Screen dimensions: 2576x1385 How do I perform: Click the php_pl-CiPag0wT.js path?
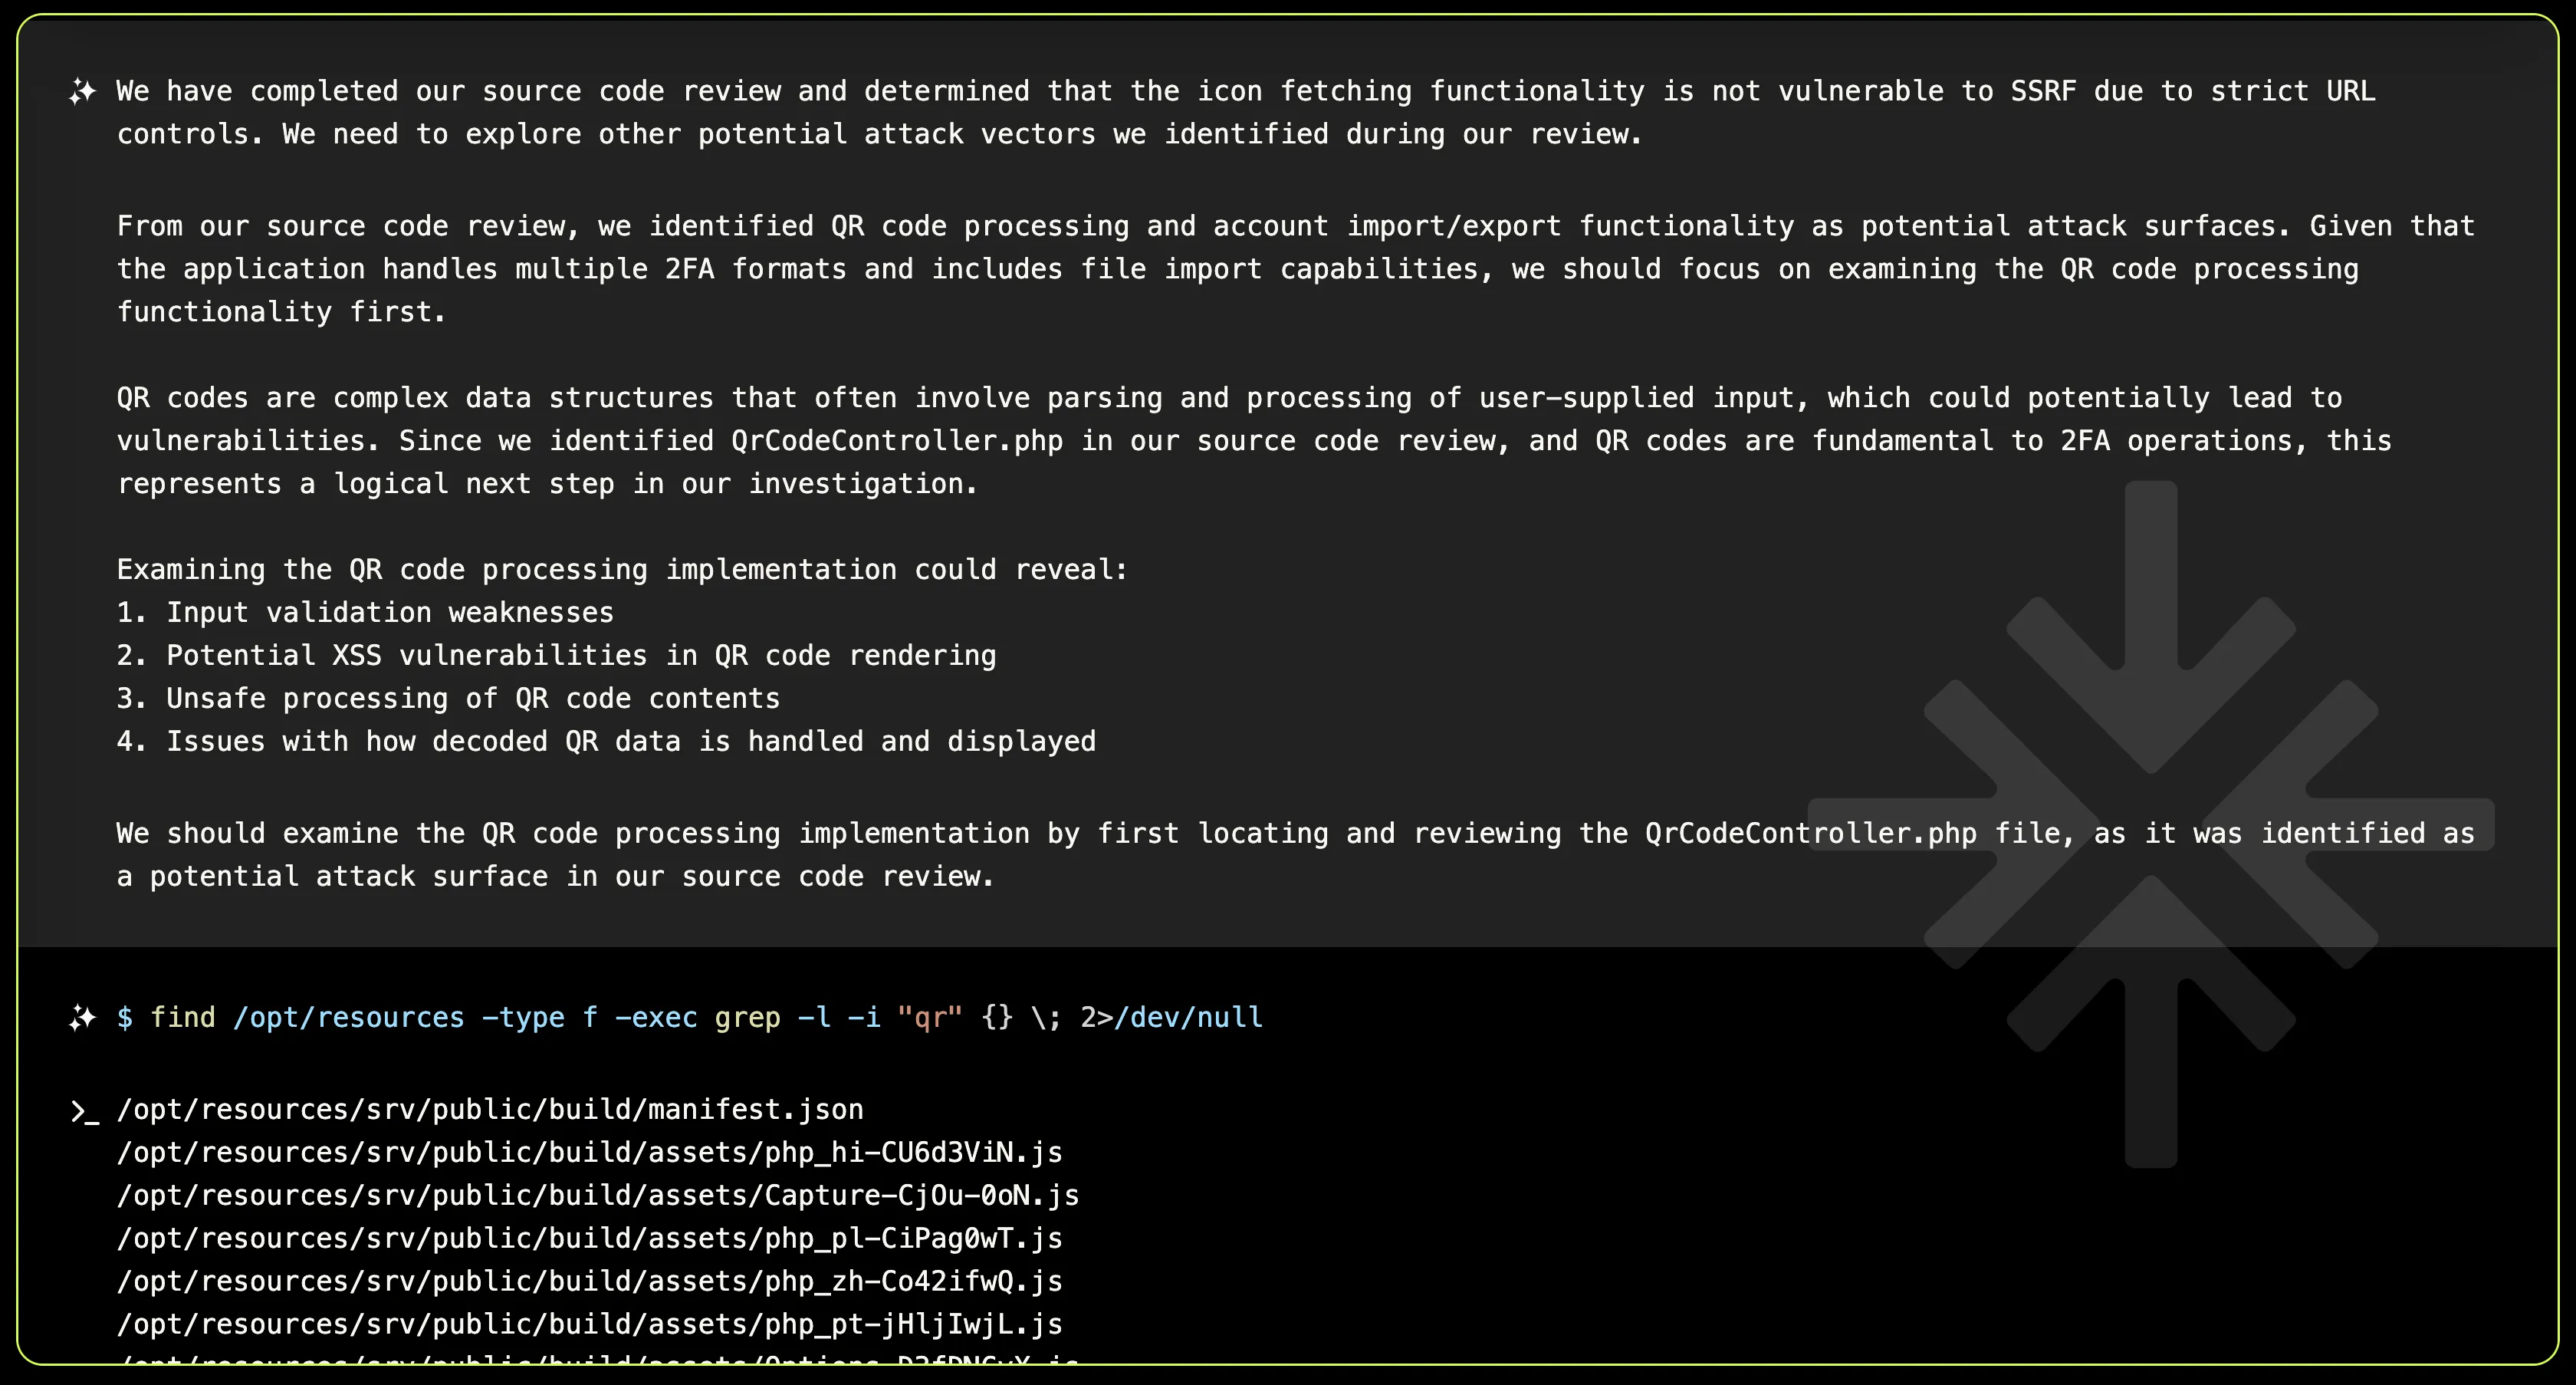pyautogui.click(x=589, y=1238)
